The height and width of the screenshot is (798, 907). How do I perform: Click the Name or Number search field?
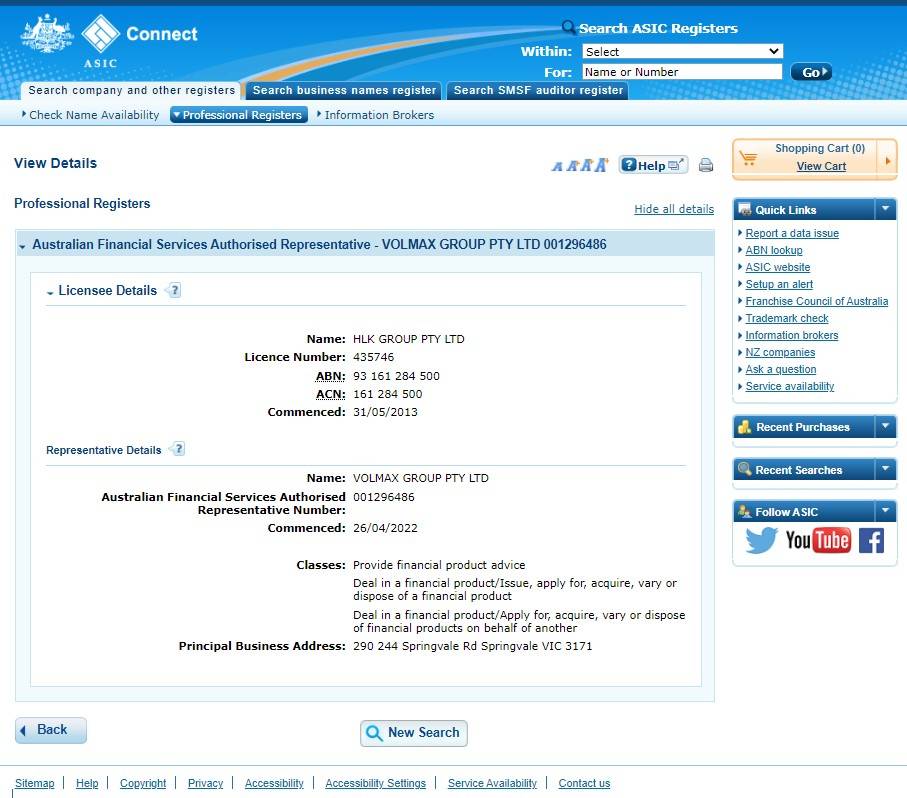pos(681,72)
